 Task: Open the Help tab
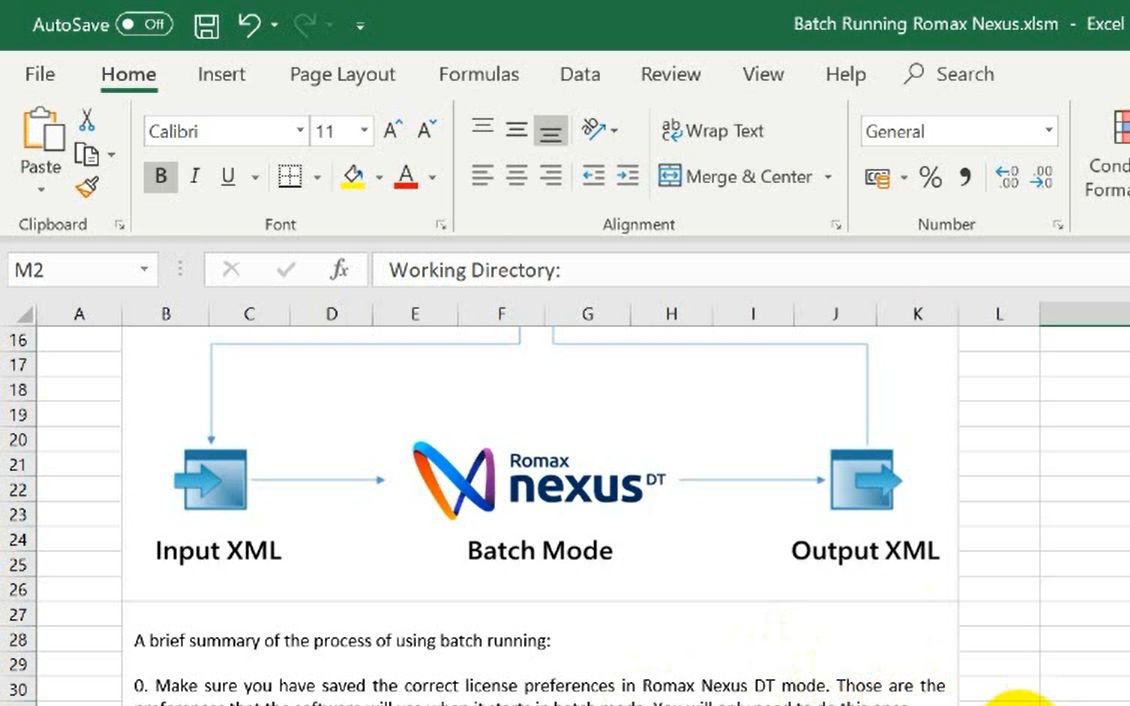coord(845,74)
